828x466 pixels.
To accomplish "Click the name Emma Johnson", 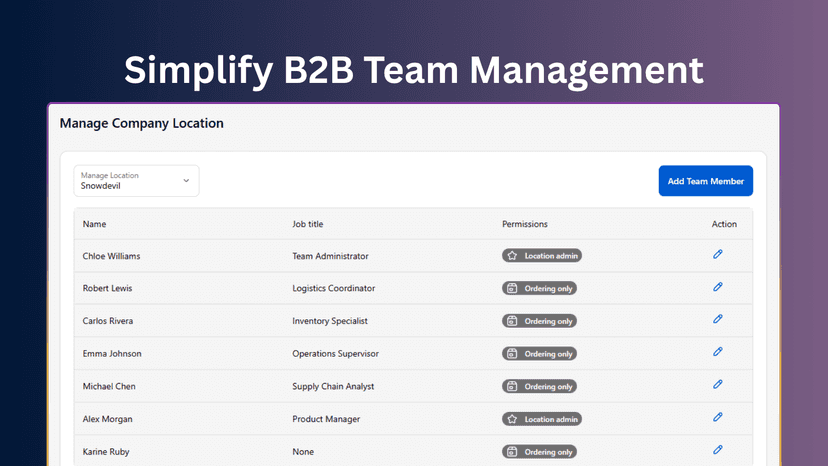I will (x=112, y=354).
